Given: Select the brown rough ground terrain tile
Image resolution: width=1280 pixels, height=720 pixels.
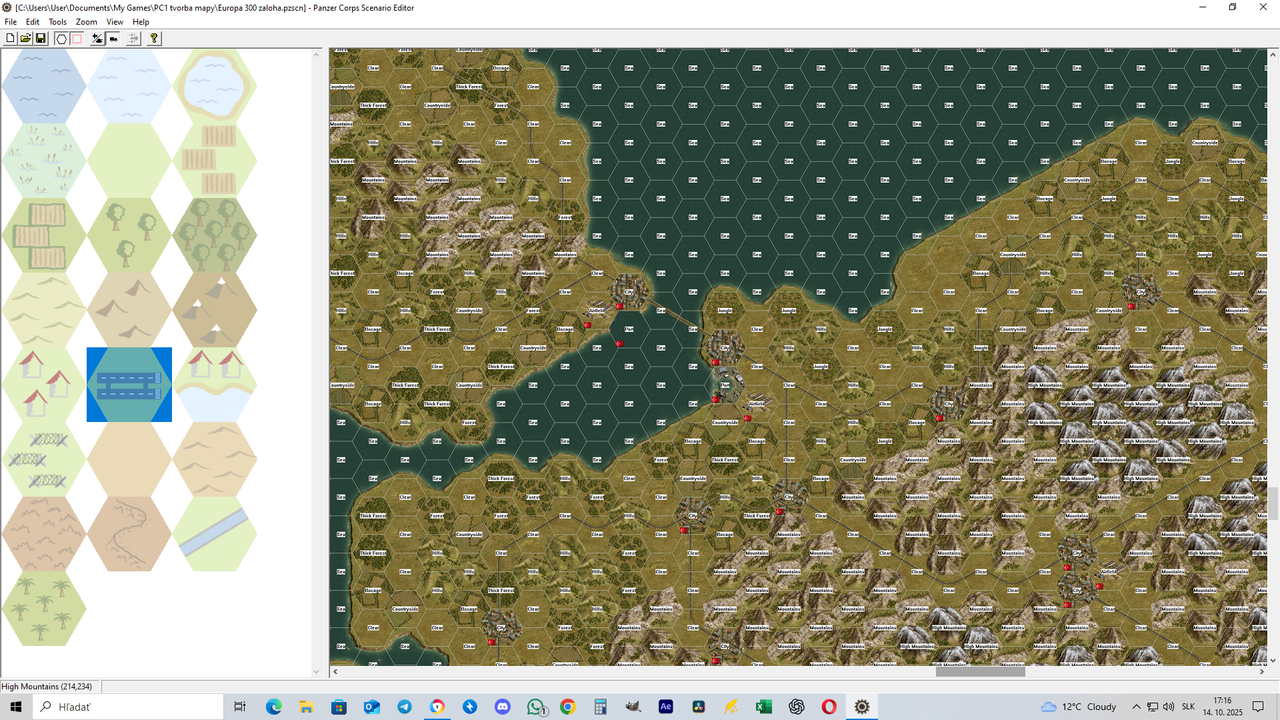Looking at the screenshot, I should tap(44, 534).
